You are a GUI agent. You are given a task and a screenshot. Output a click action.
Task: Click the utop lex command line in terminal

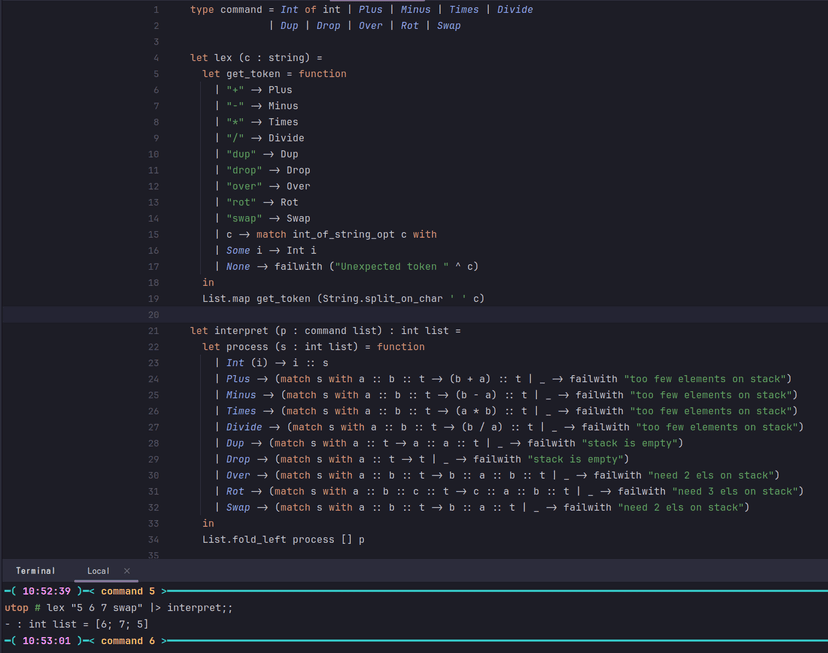[x=119, y=608]
